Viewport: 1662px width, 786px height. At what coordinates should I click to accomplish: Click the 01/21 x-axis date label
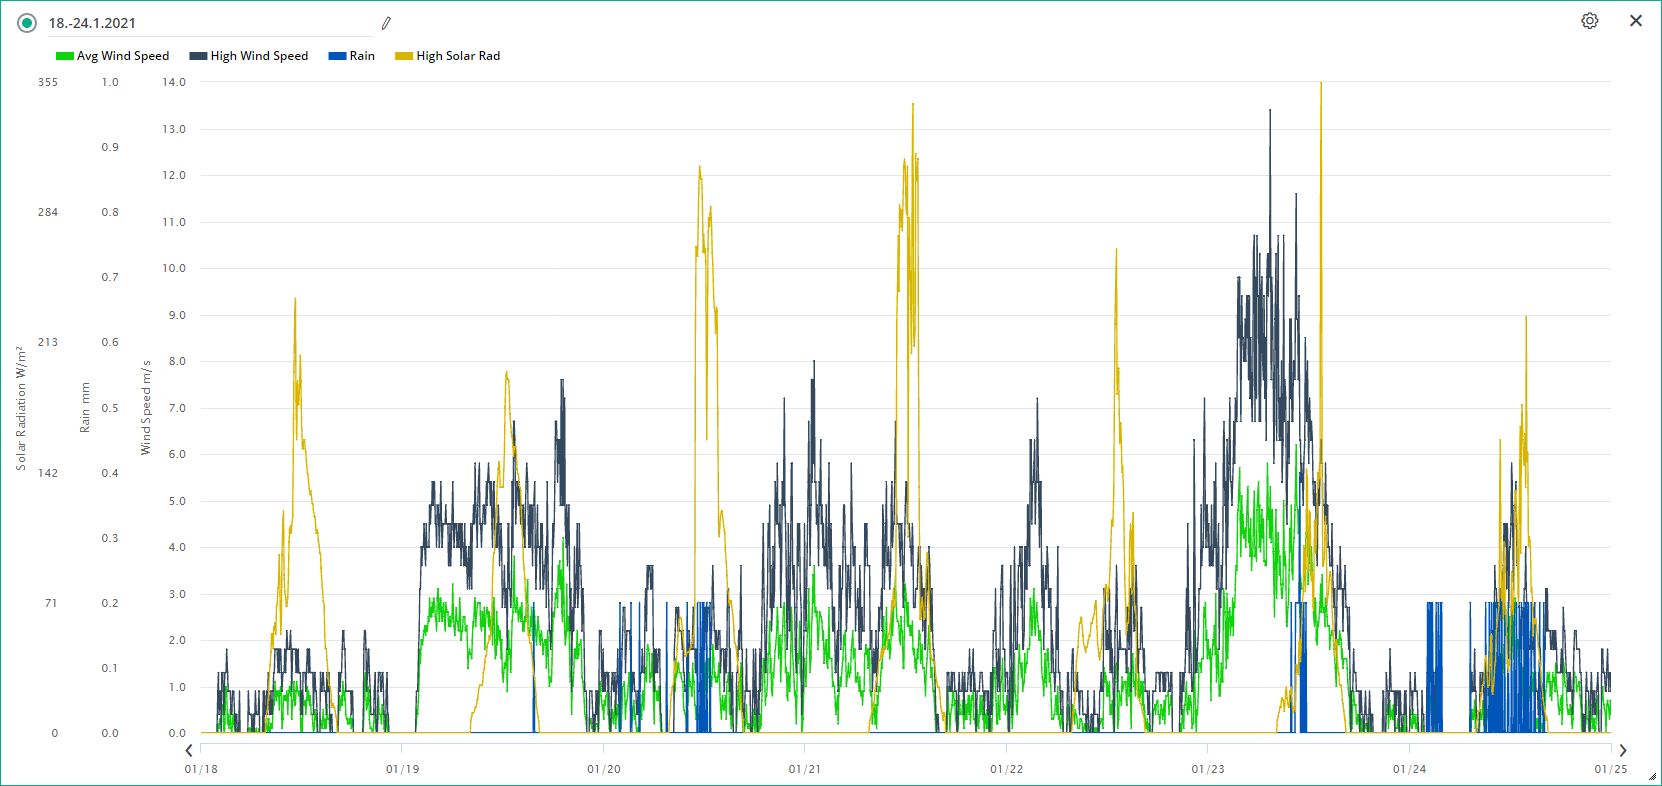point(805,769)
